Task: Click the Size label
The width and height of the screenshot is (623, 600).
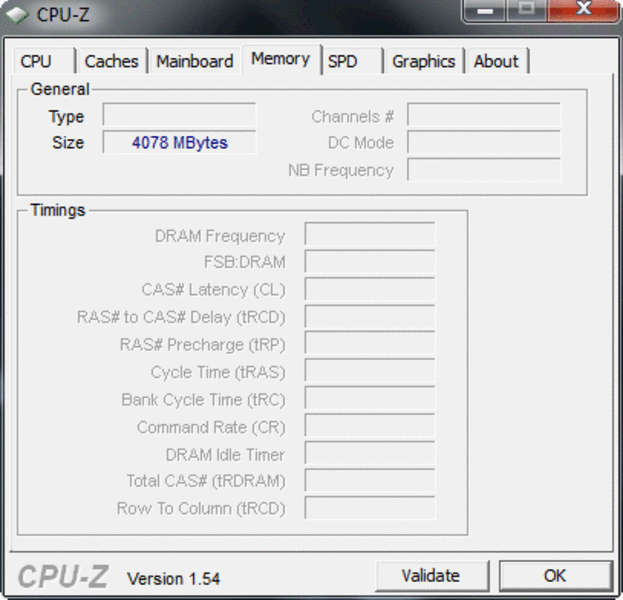Action: click(x=68, y=143)
